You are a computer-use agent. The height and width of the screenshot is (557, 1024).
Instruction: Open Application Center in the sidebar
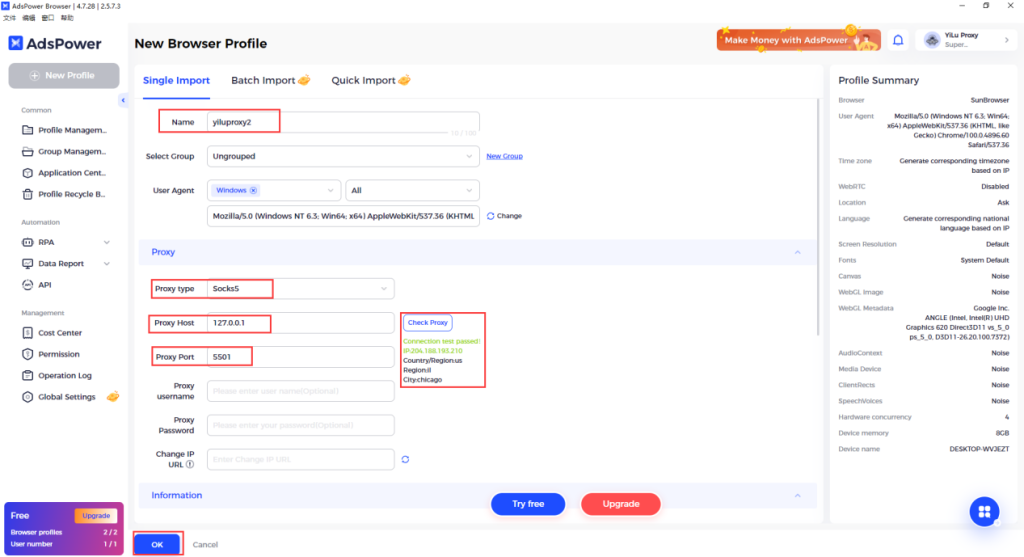(64, 173)
